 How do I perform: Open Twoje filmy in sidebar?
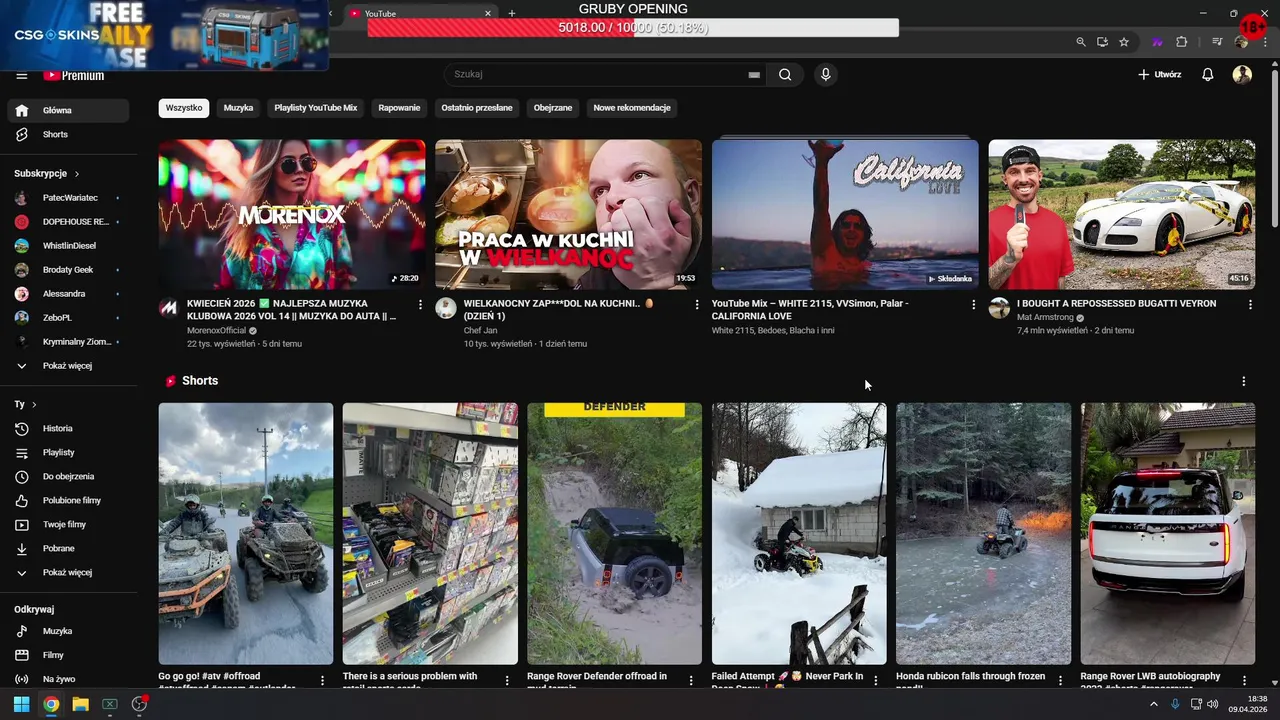coord(68,524)
